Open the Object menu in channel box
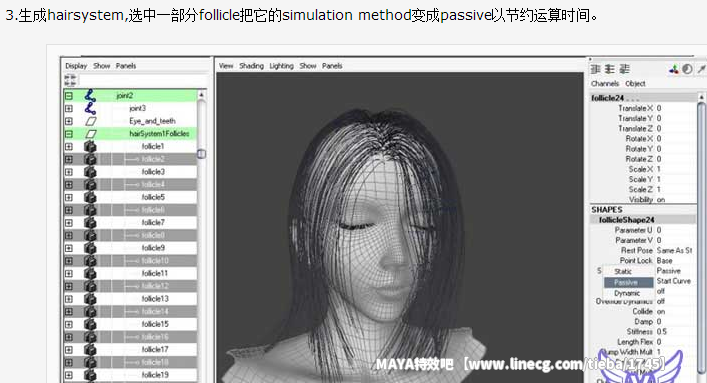 pos(635,83)
